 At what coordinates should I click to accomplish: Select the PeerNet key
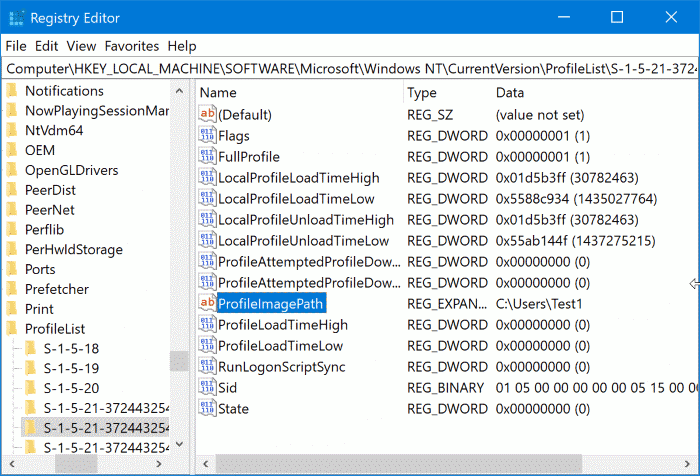tap(50, 210)
